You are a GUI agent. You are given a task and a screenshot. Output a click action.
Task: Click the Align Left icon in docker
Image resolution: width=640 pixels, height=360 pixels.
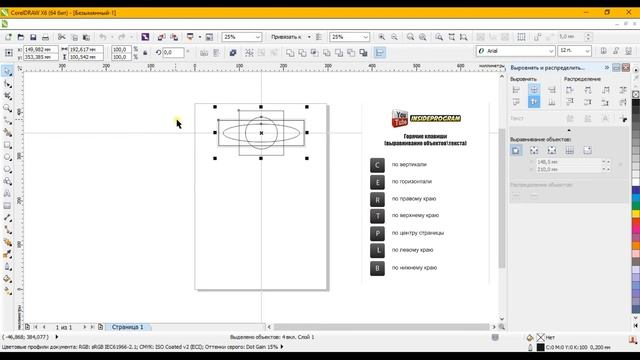[516, 90]
